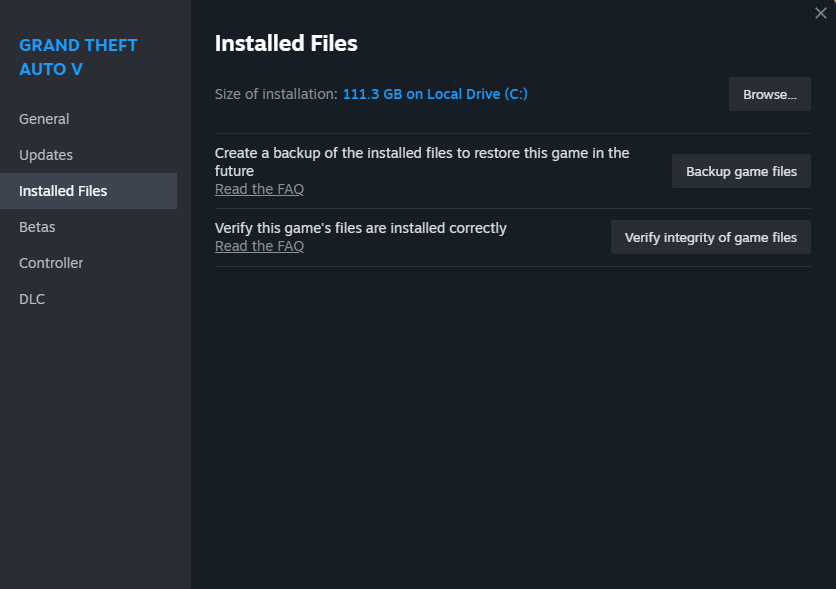Image resolution: width=836 pixels, height=589 pixels.
Task: Click the Installed Files page heading
Action: (286, 43)
